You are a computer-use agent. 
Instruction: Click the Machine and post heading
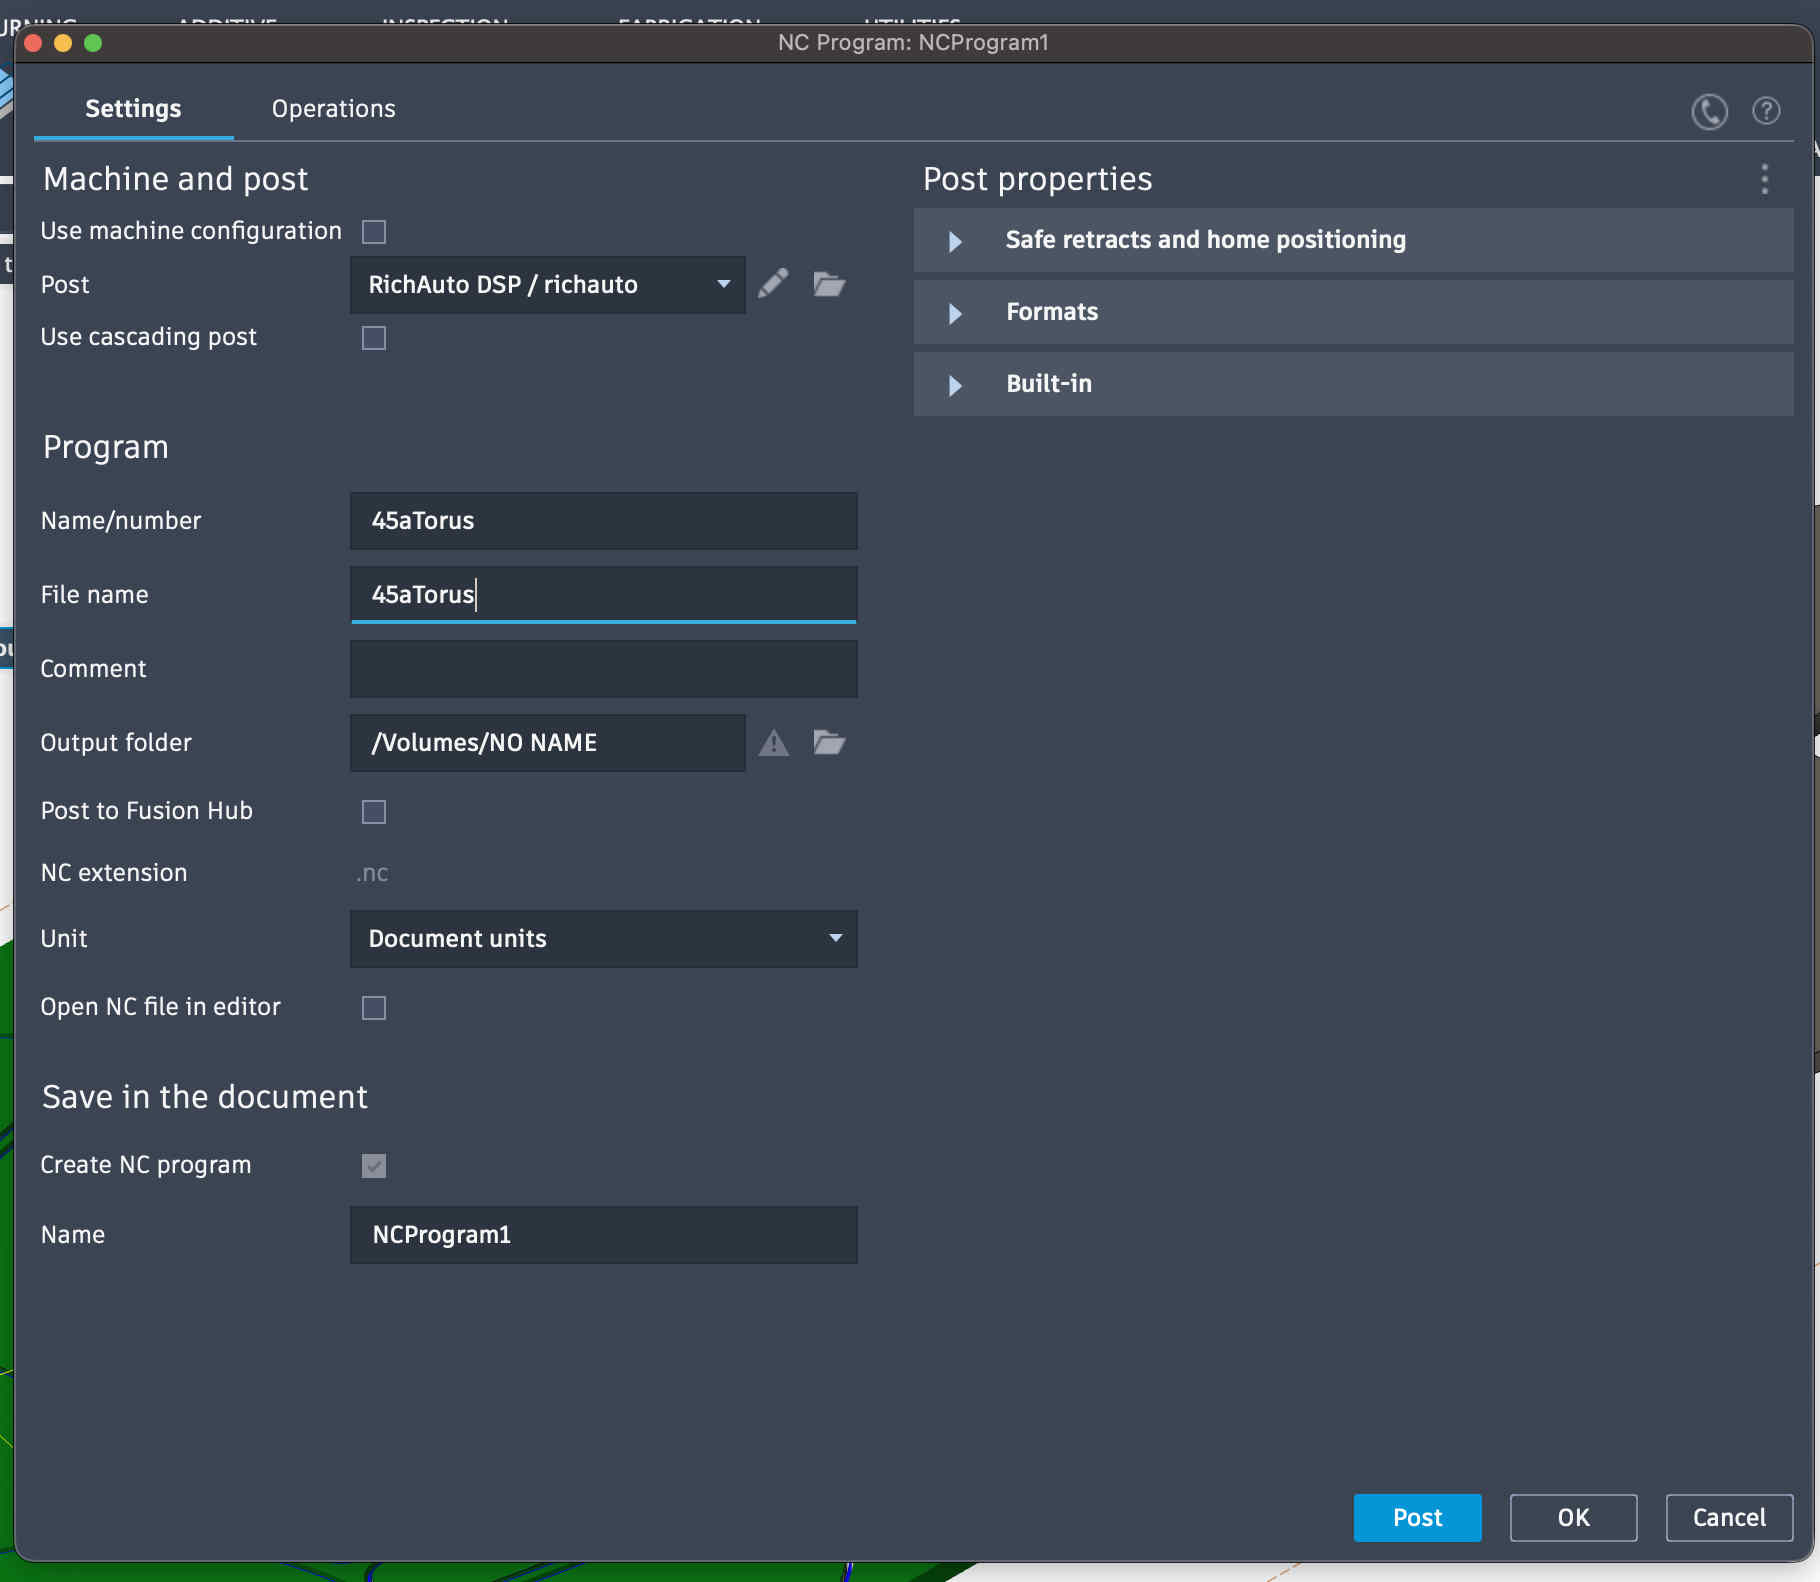point(176,179)
